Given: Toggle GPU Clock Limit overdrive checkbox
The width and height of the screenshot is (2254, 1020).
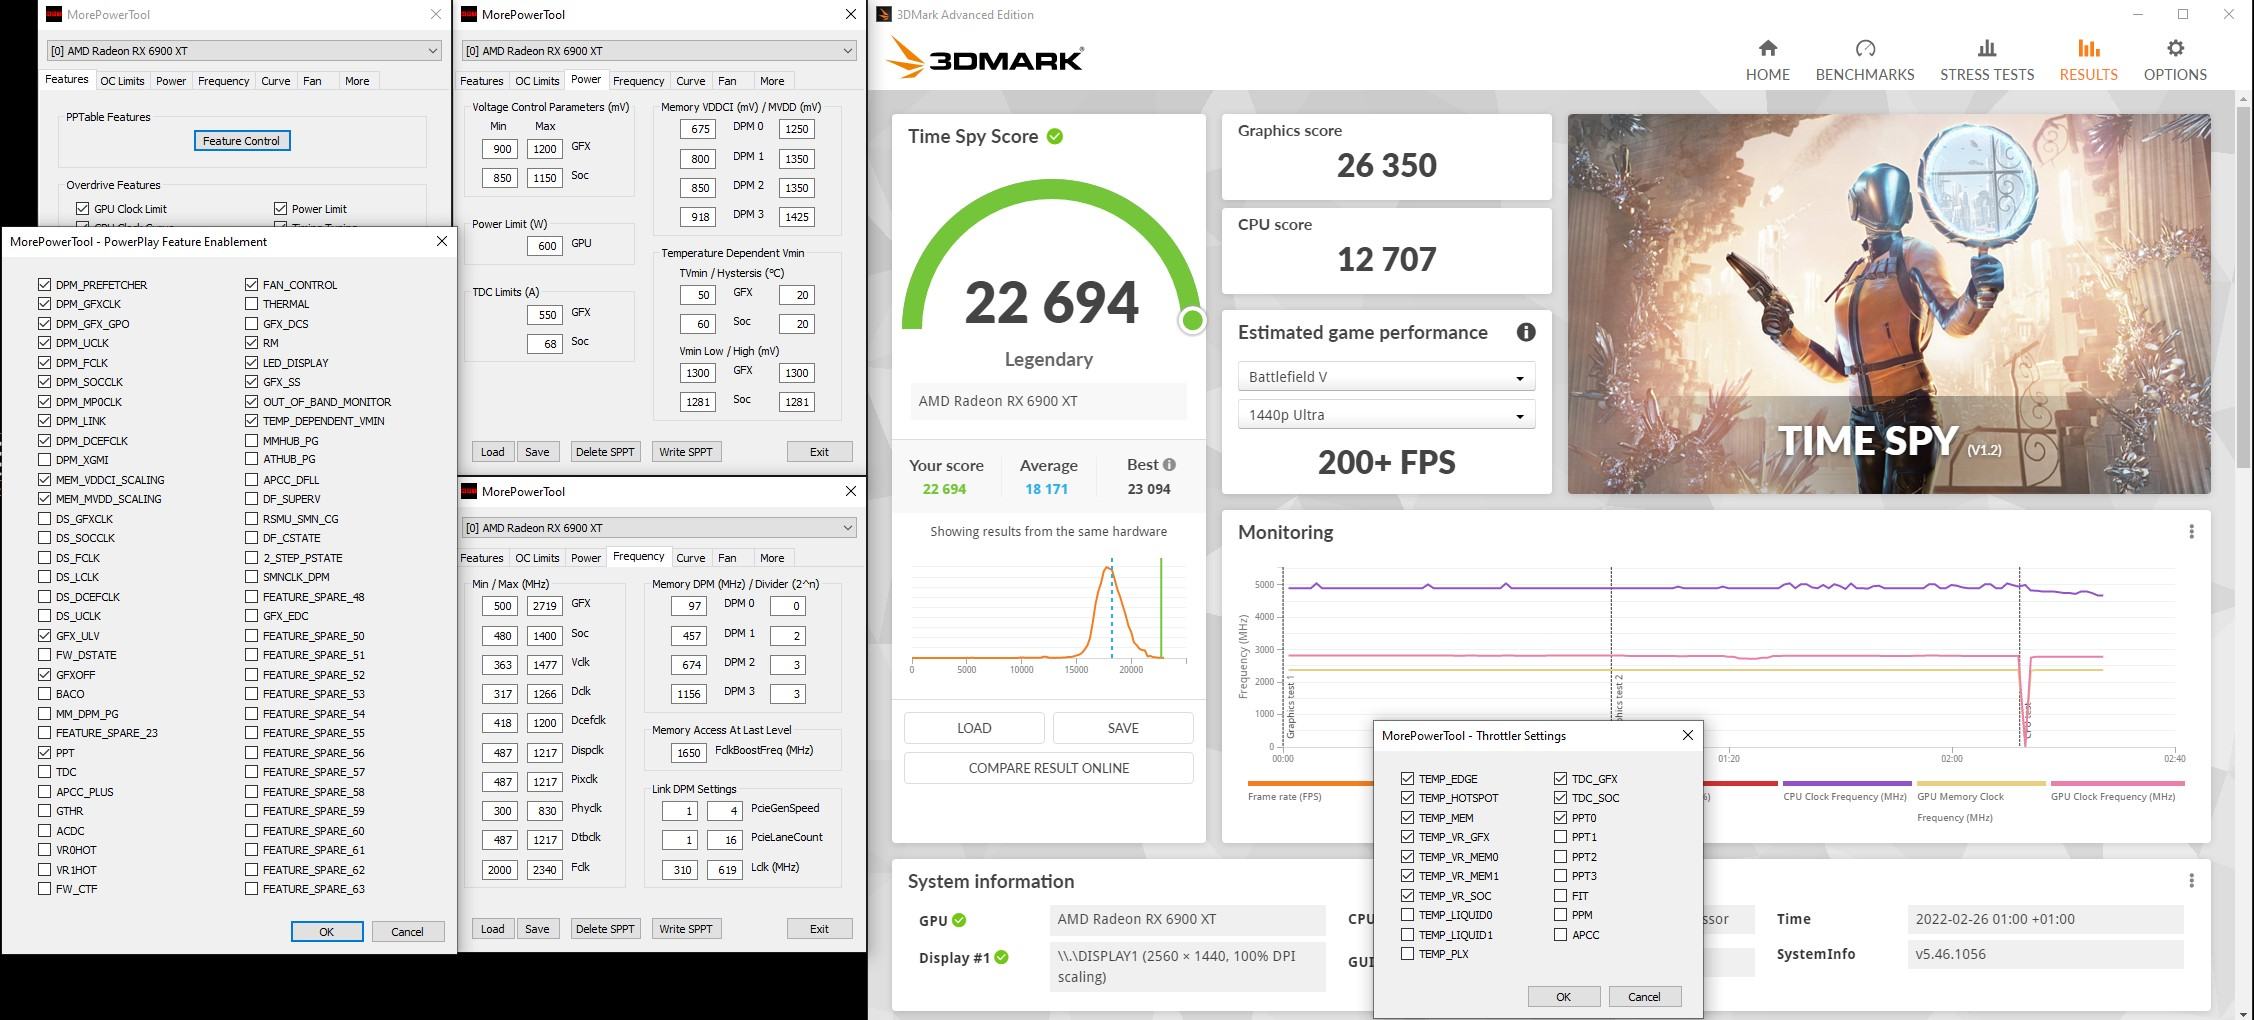Looking at the screenshot, I should pos(82,209).
